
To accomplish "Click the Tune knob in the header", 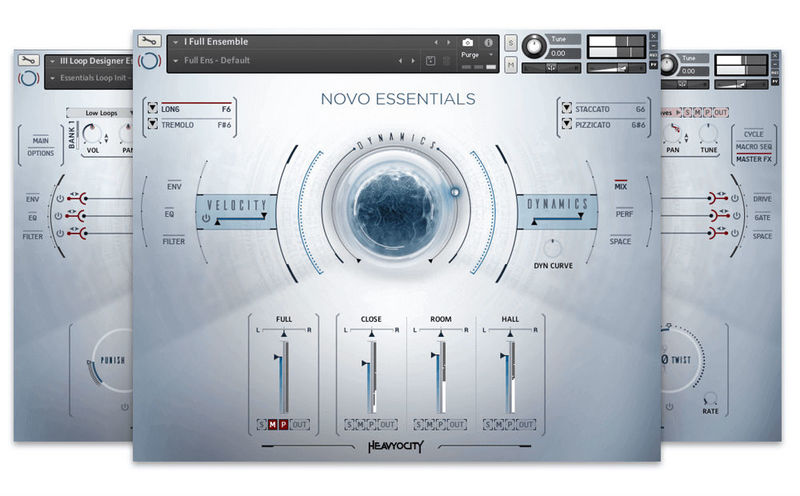I will click(533, 46).
